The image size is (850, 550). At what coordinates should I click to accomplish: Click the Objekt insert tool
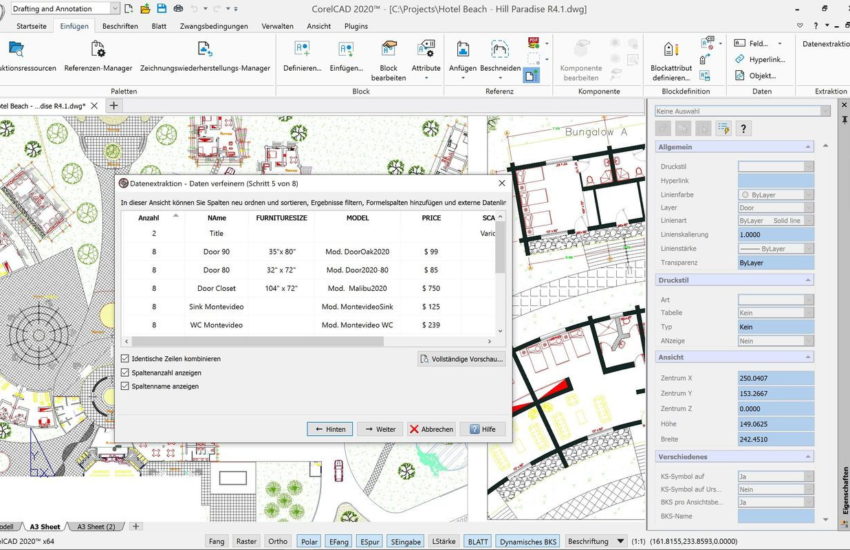[x=755, y=76]
